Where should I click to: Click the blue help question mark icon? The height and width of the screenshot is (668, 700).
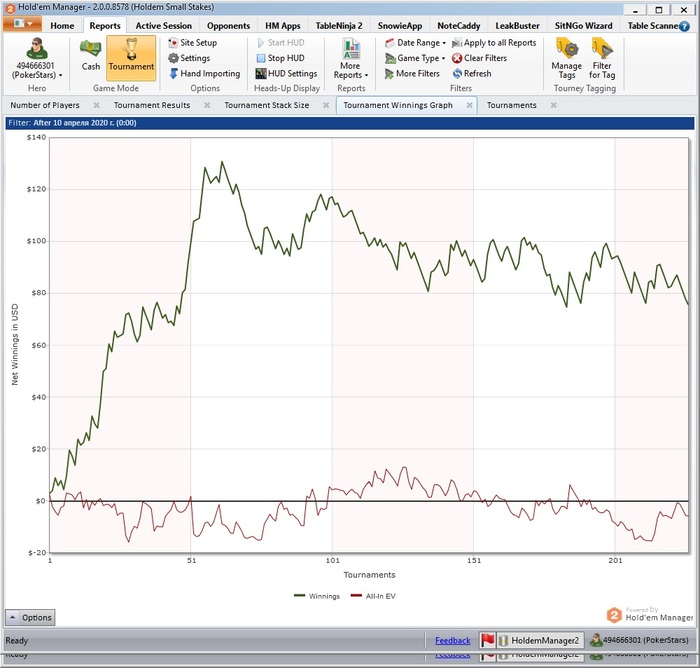click(684, 26)
